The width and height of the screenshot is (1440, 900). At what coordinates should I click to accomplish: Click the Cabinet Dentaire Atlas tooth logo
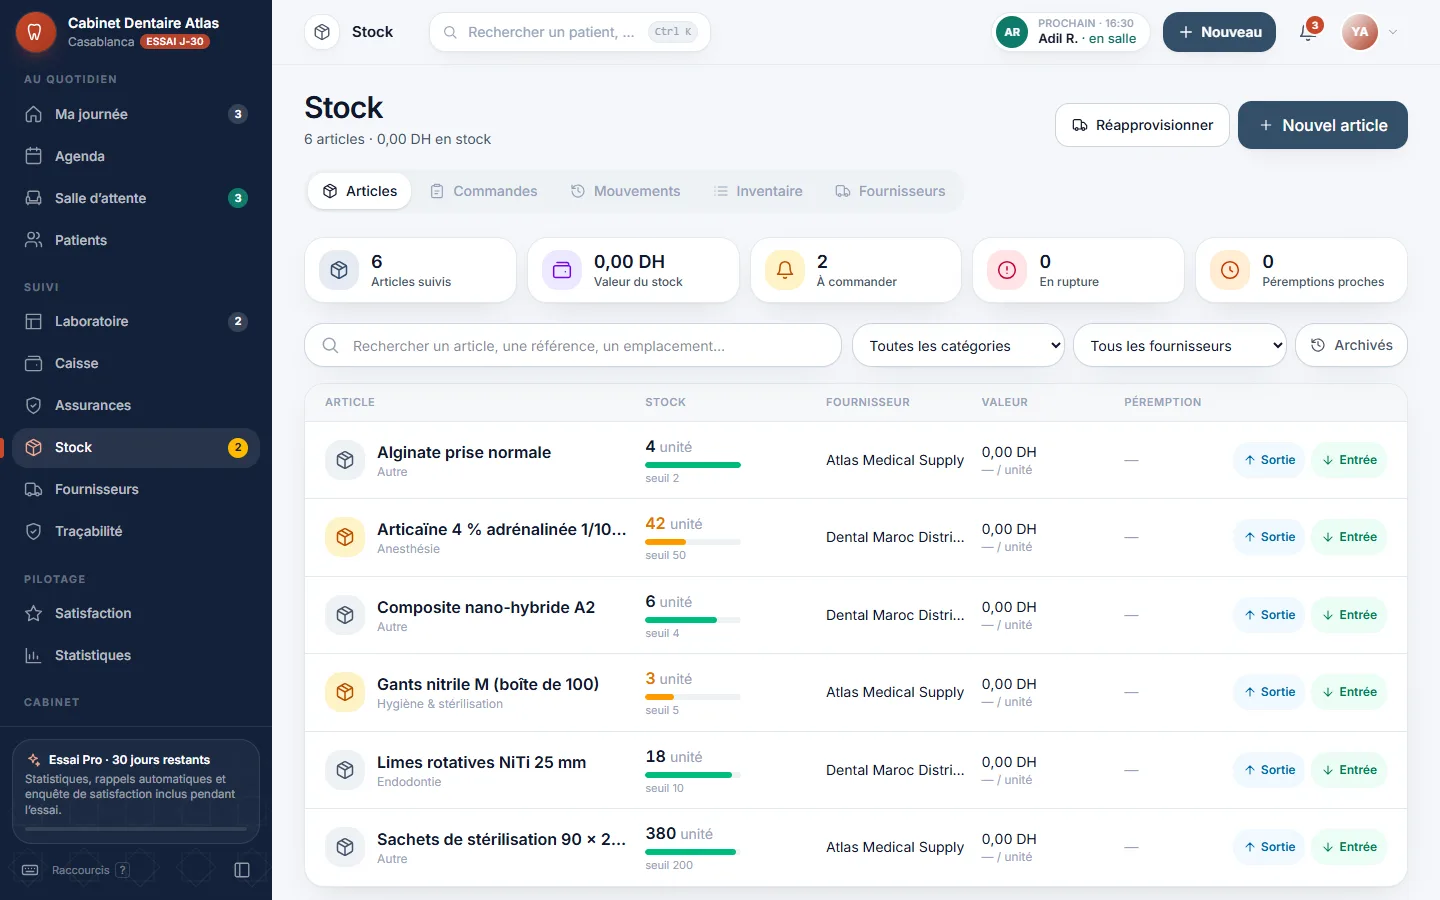click(35, 32)
